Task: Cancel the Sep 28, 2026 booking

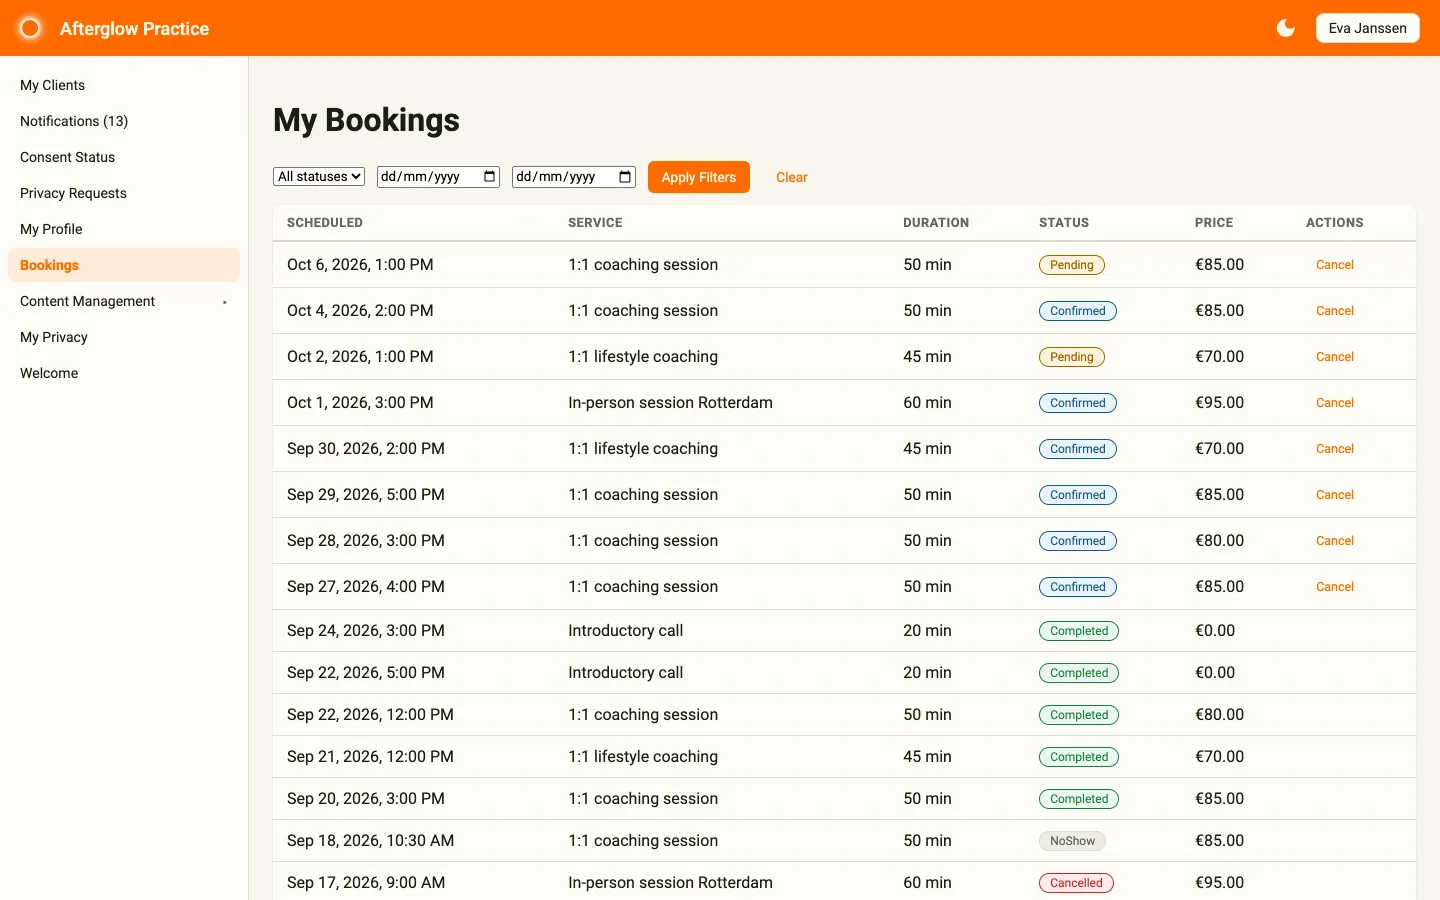Action: (x=1335, y=541)
